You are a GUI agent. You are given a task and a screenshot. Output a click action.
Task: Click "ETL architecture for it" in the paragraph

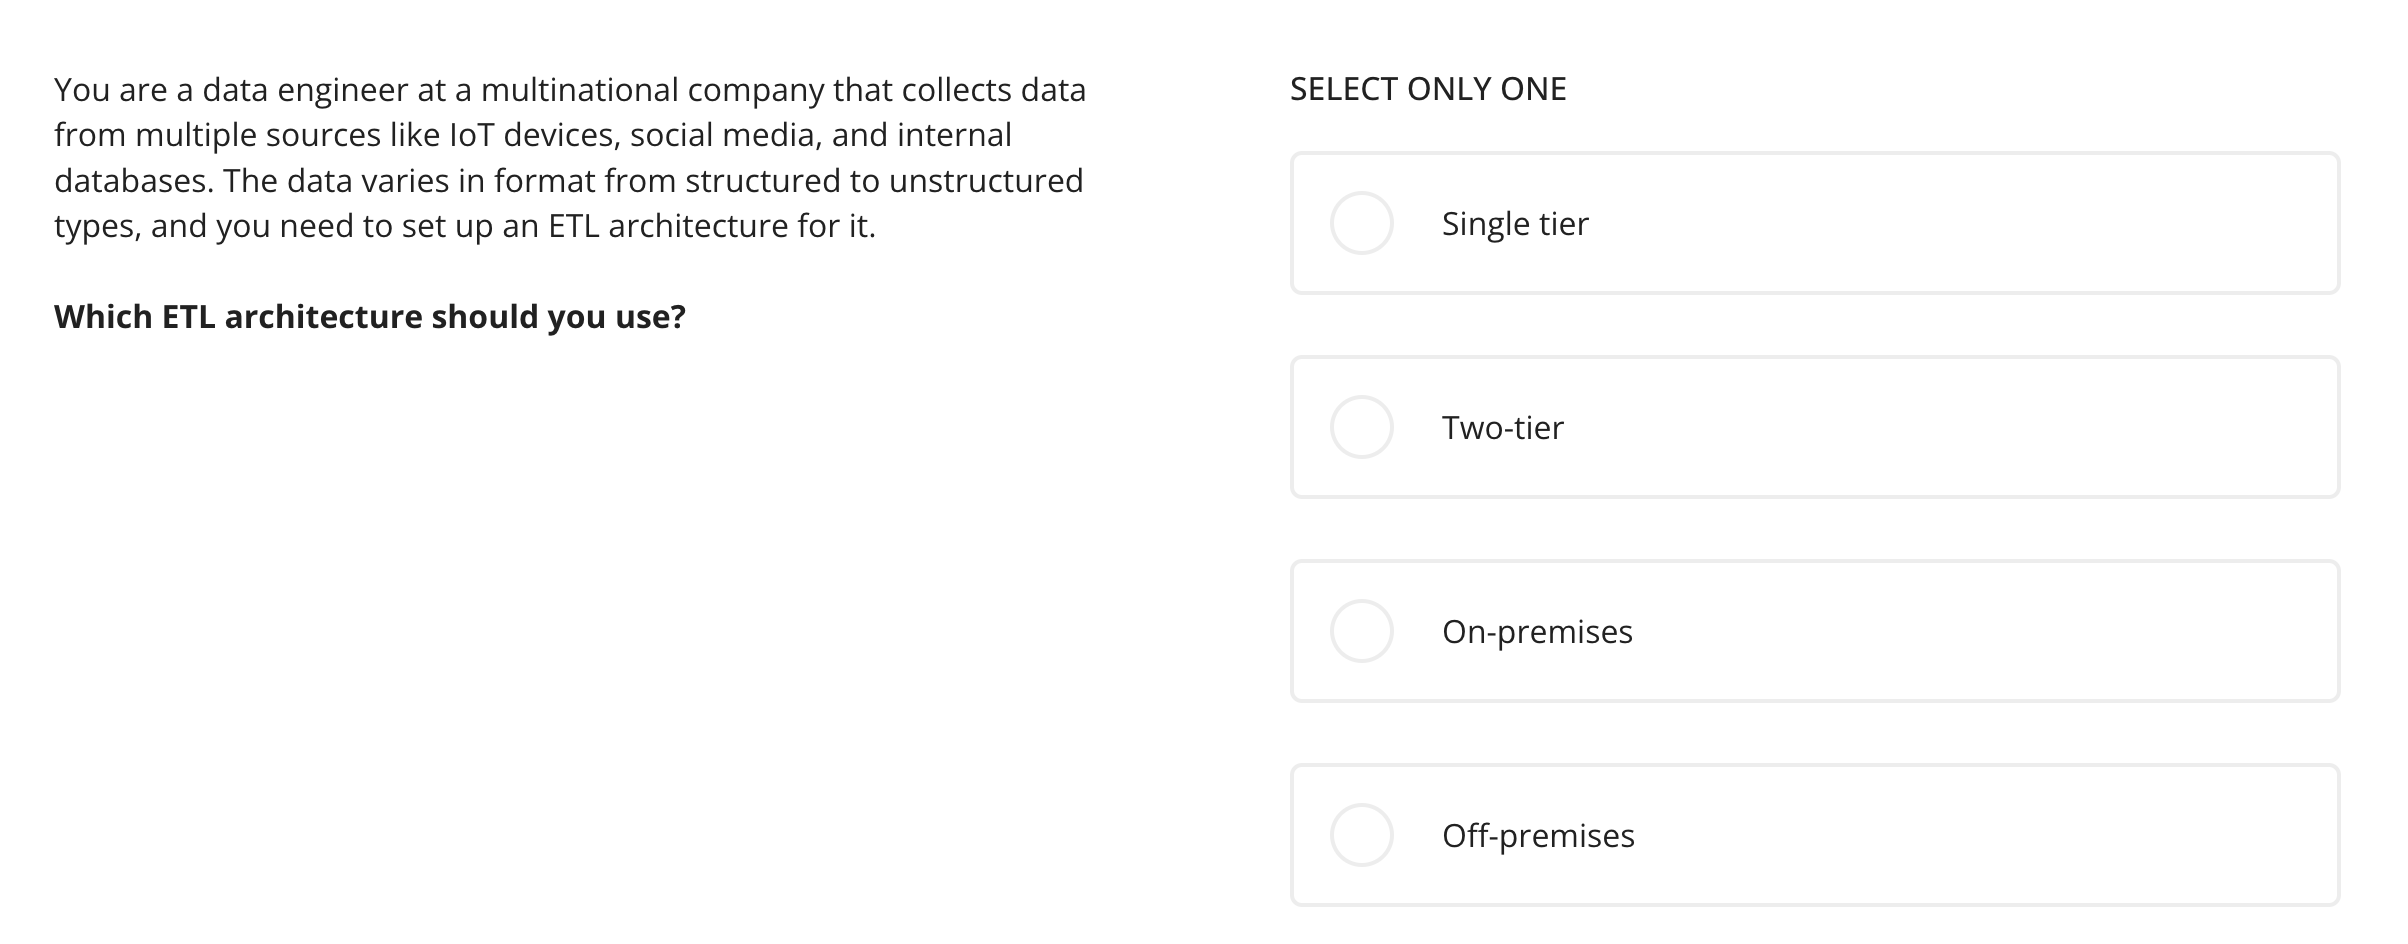(711, 226)
